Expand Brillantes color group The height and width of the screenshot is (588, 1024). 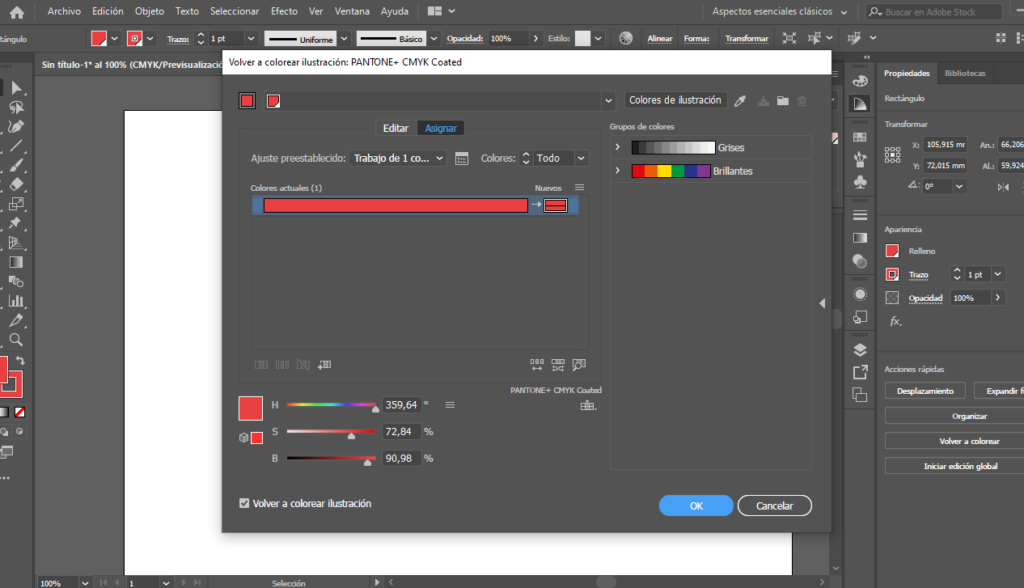point(617,171)
